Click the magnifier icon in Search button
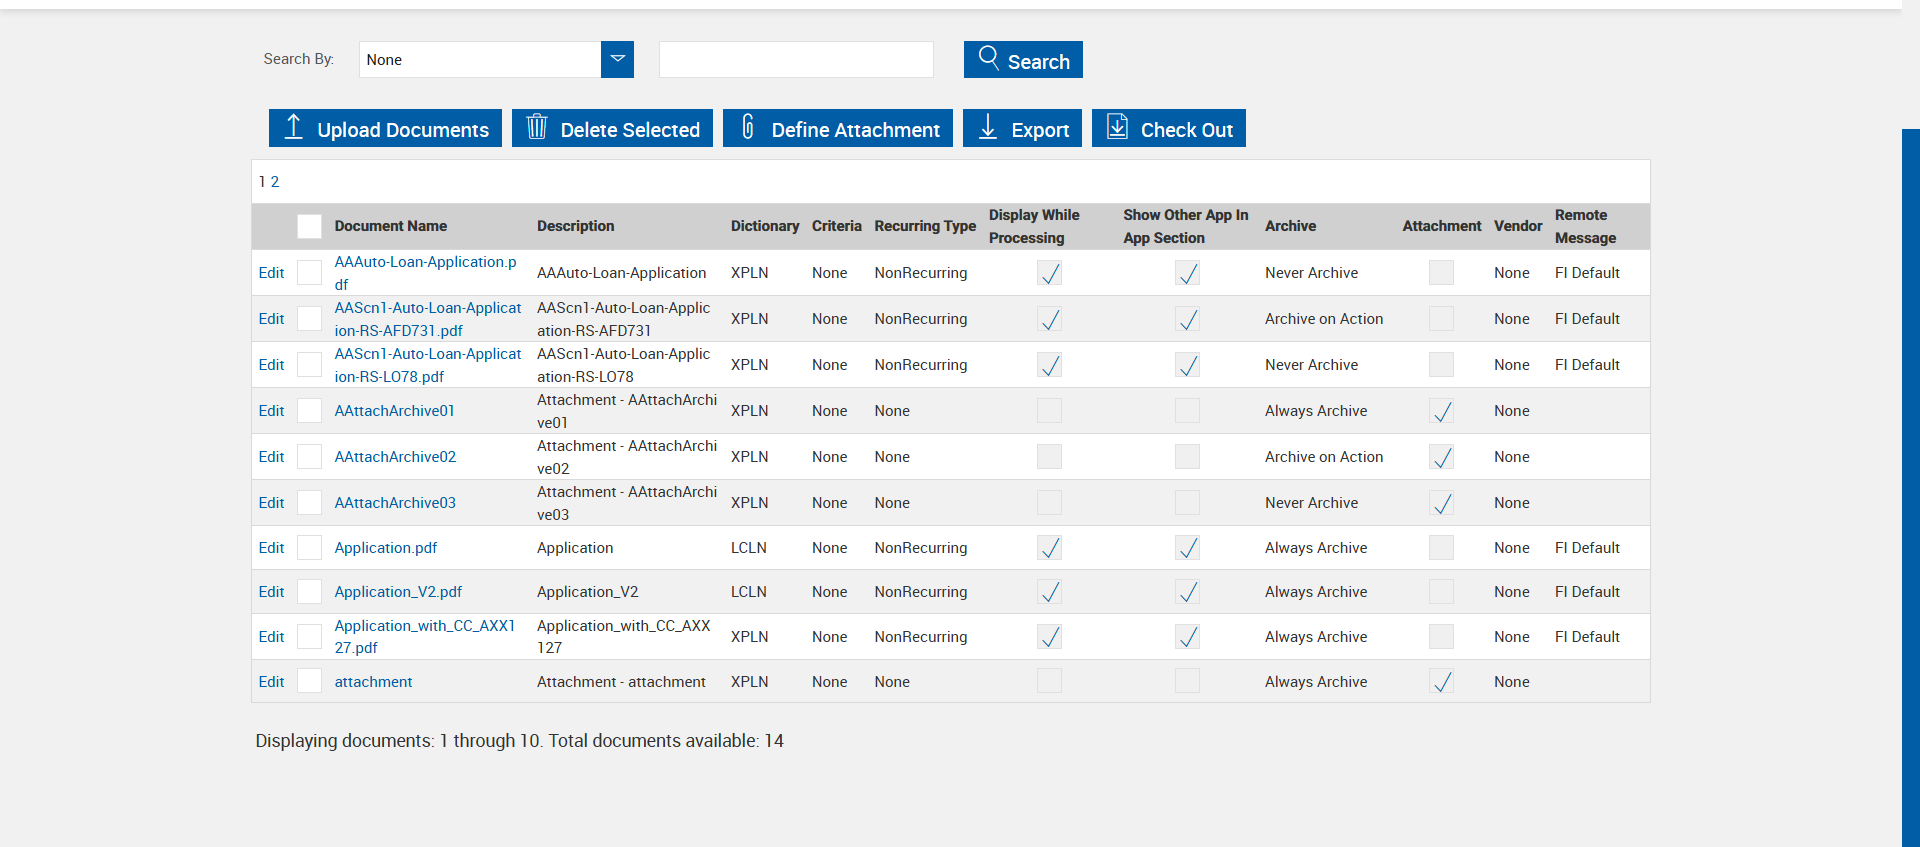 (x=988, y=58)
